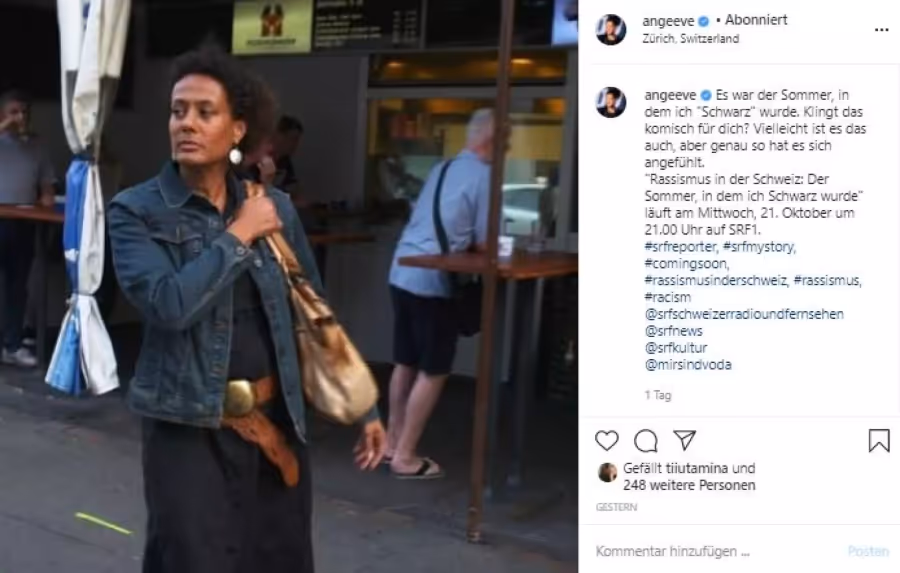The width and height of the screenshot is (900, 573).
Task: Open angeeve profile picture in header
Action: pos(611,30)
